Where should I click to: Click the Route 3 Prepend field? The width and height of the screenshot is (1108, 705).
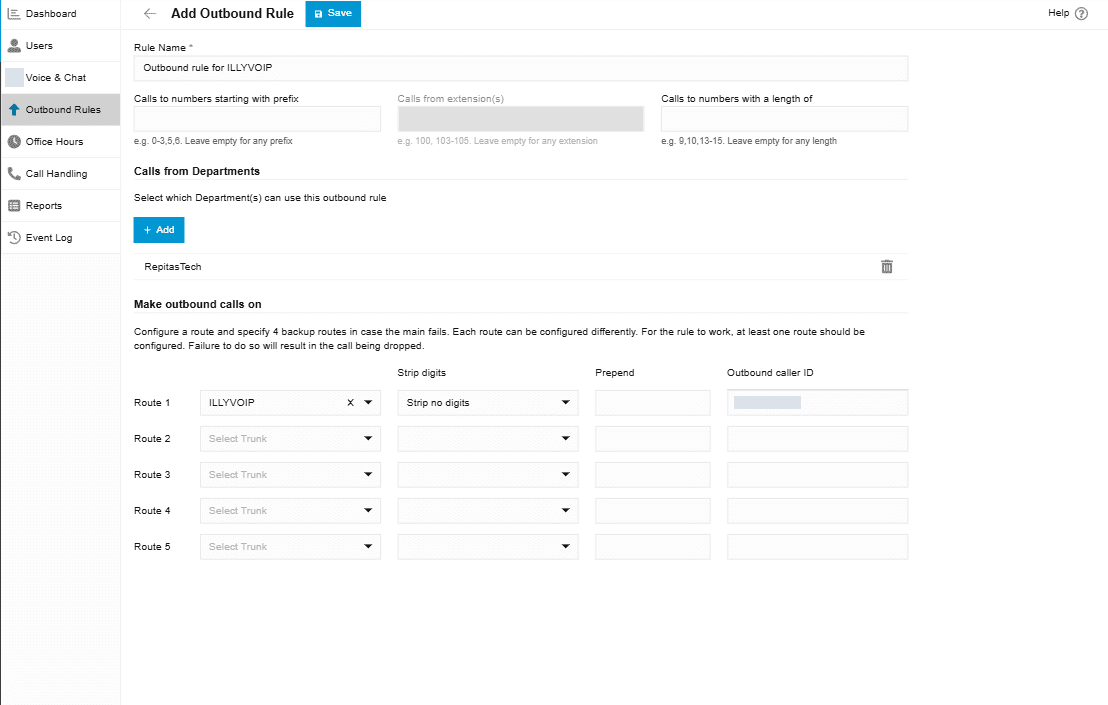tap(652, 475)
